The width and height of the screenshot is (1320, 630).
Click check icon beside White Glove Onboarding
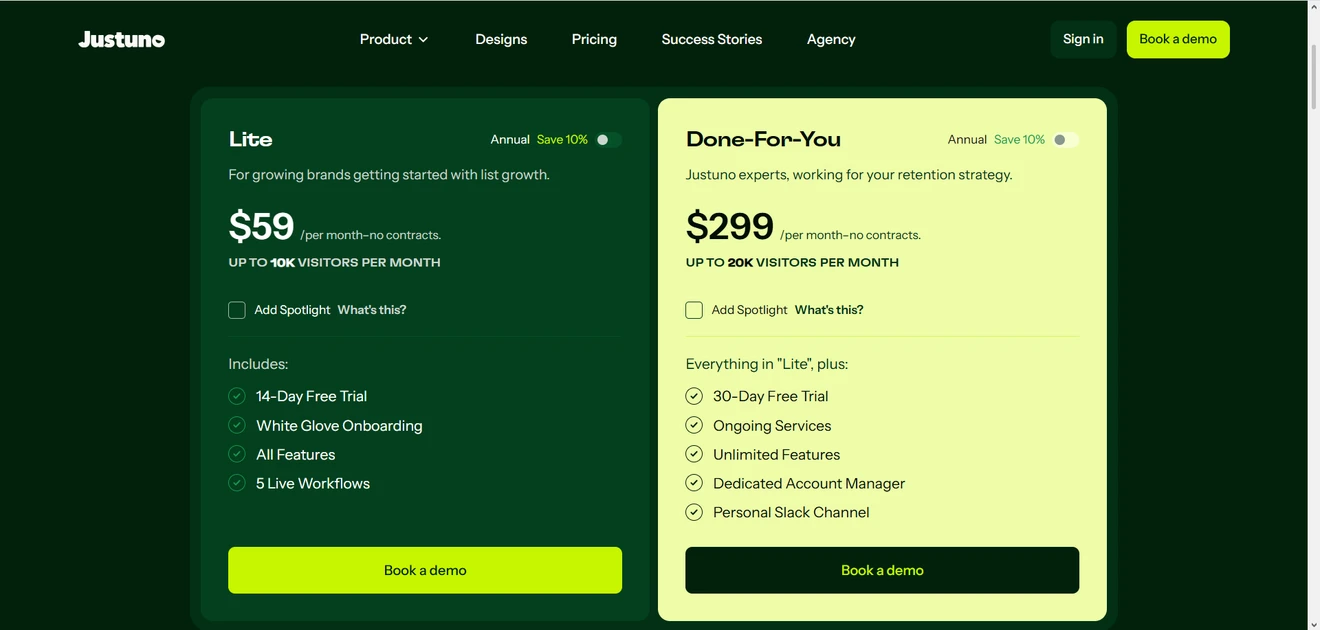tap(237, 425)
